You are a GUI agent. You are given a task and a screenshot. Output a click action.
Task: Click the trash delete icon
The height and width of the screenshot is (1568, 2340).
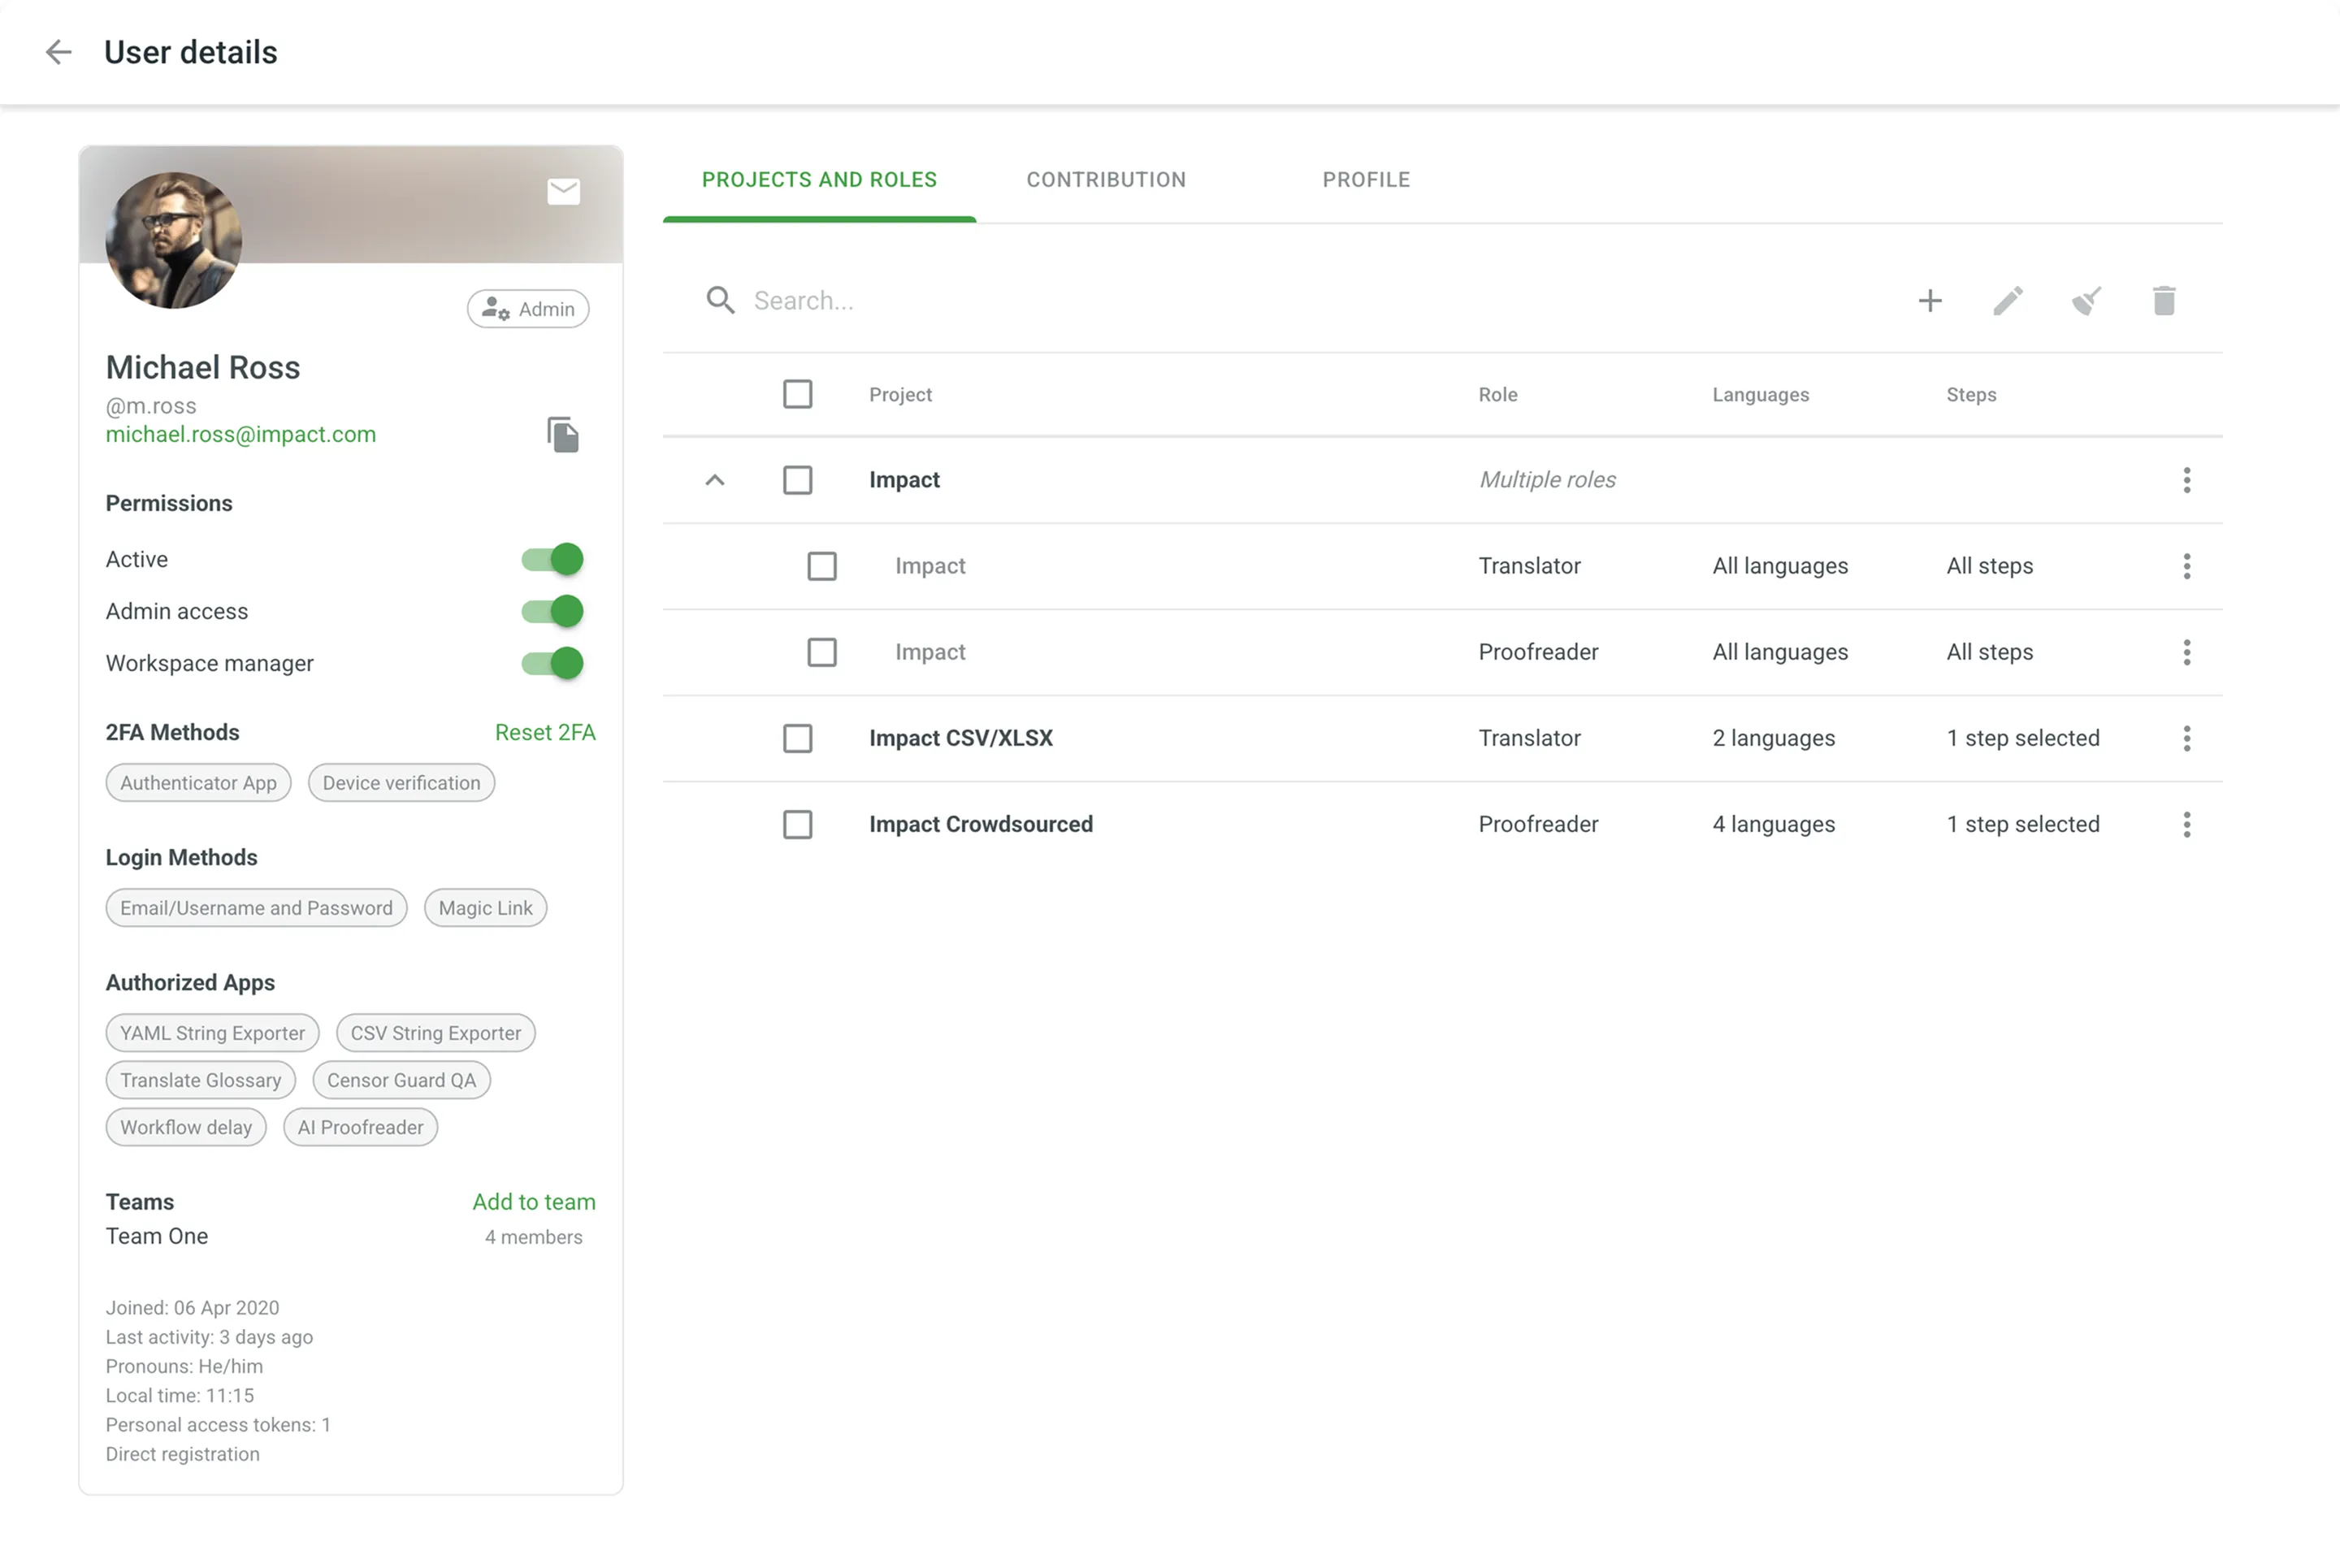coord(2164,301)
